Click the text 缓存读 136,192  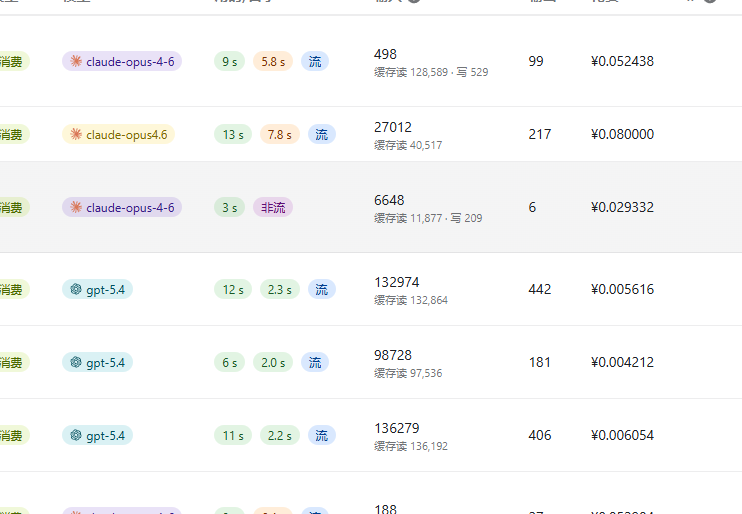411,446
